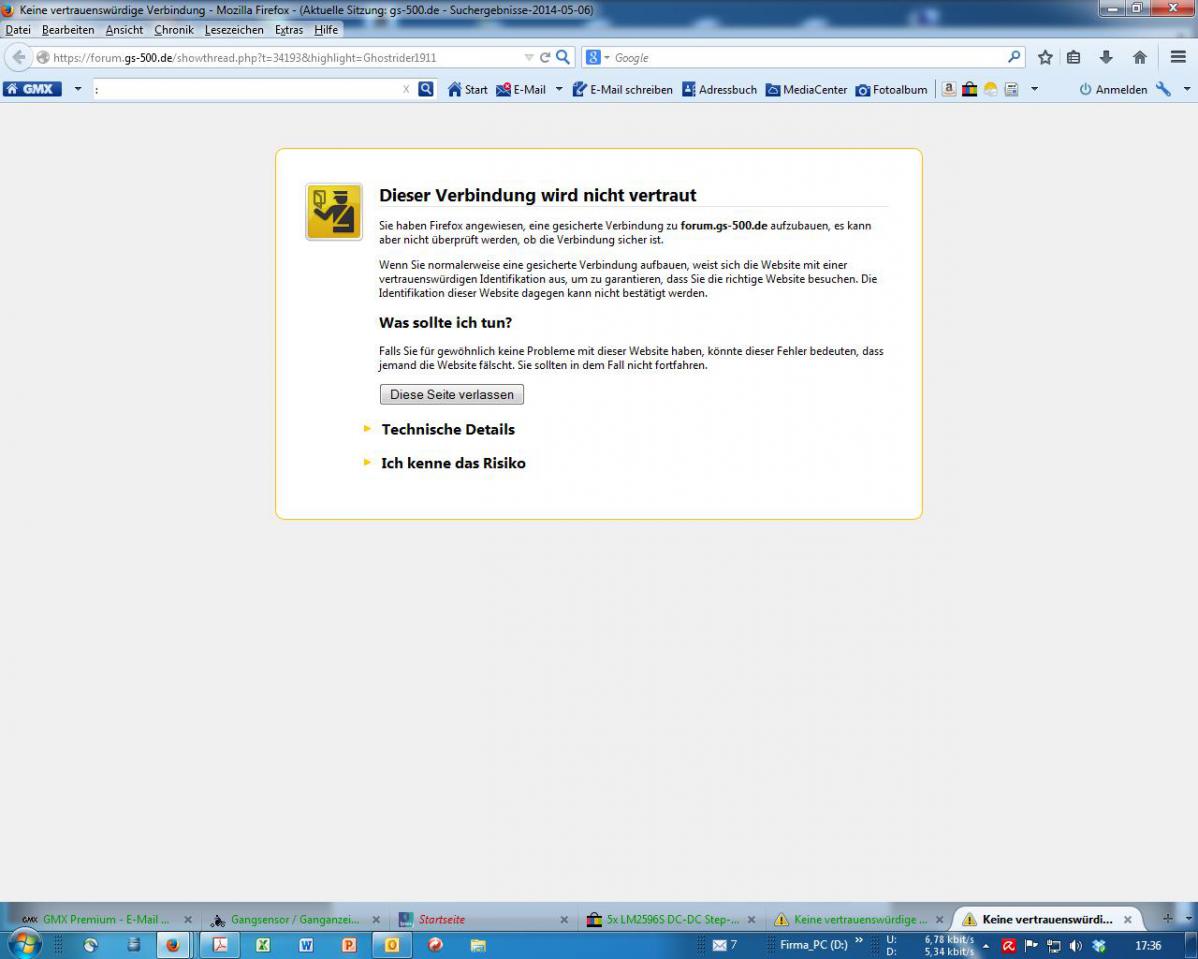Open the Downloads arrow icon
Viewport: 1198px width, 959px height.
tap(1106, 58)
